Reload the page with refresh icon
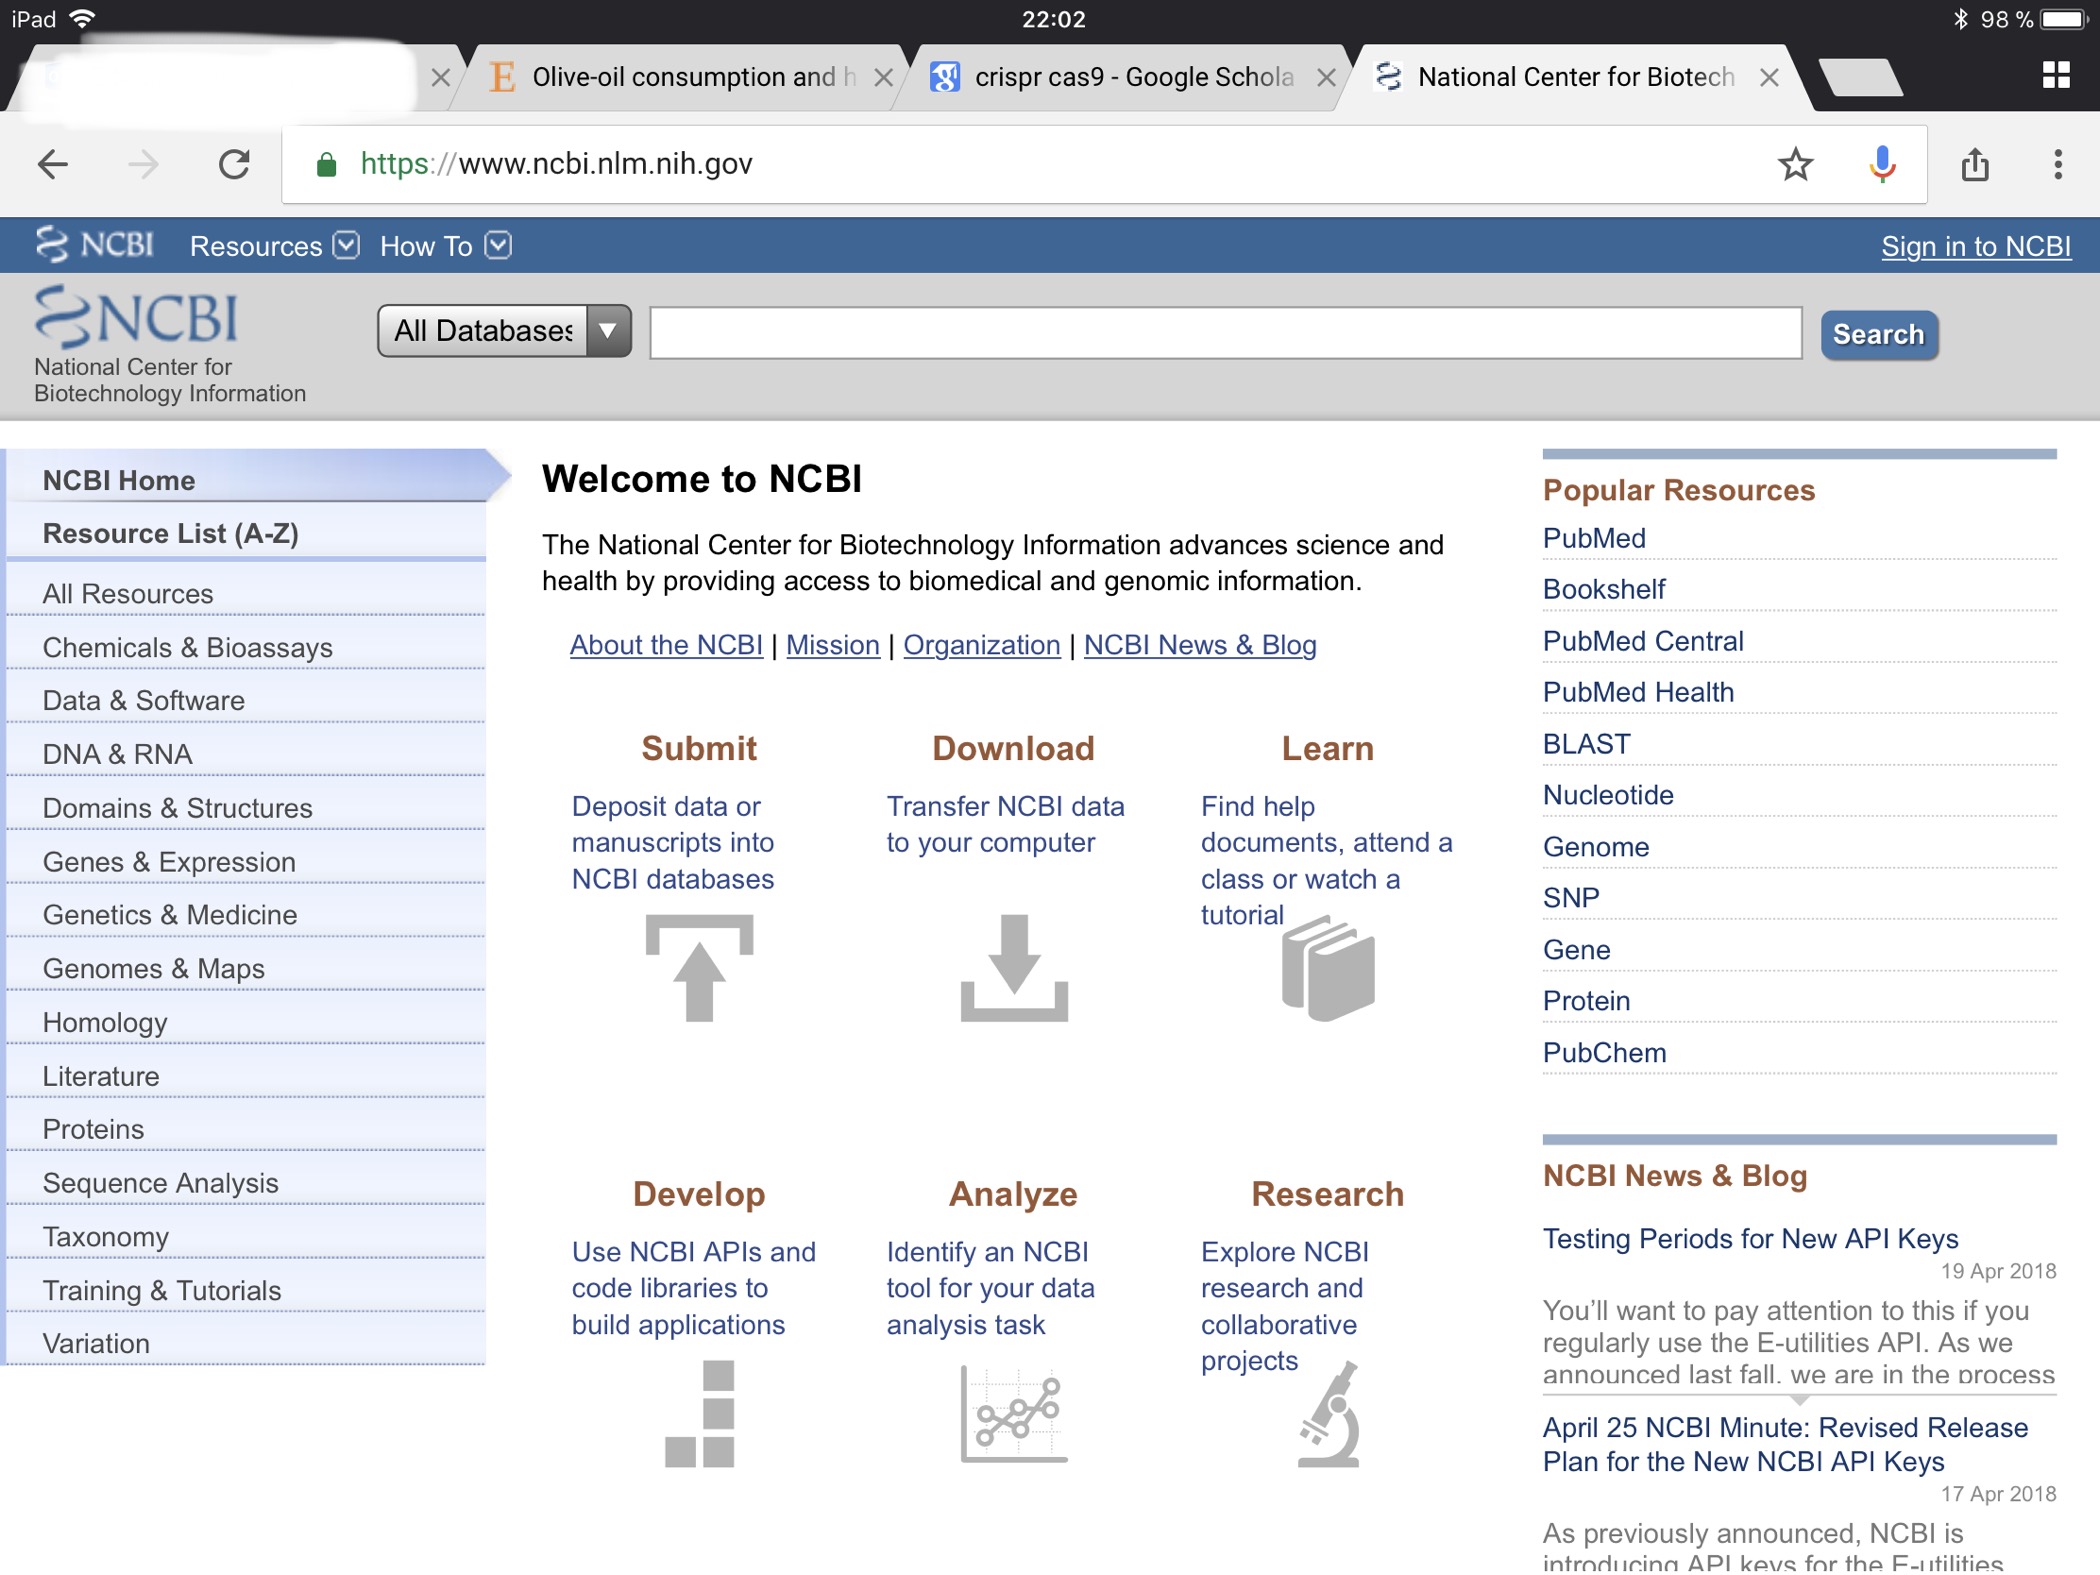 click(x=234, y=164)
